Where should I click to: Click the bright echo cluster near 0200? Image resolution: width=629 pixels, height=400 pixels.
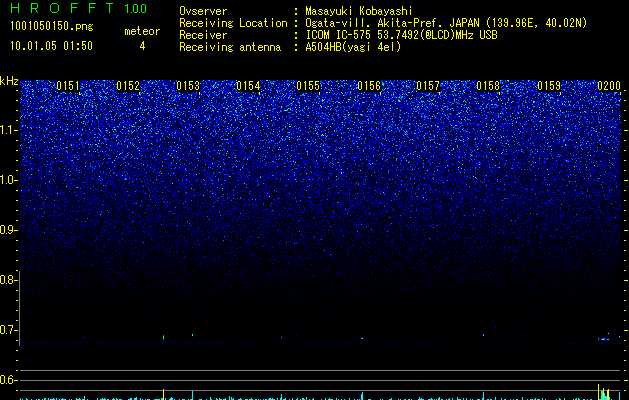coord(604,338)
